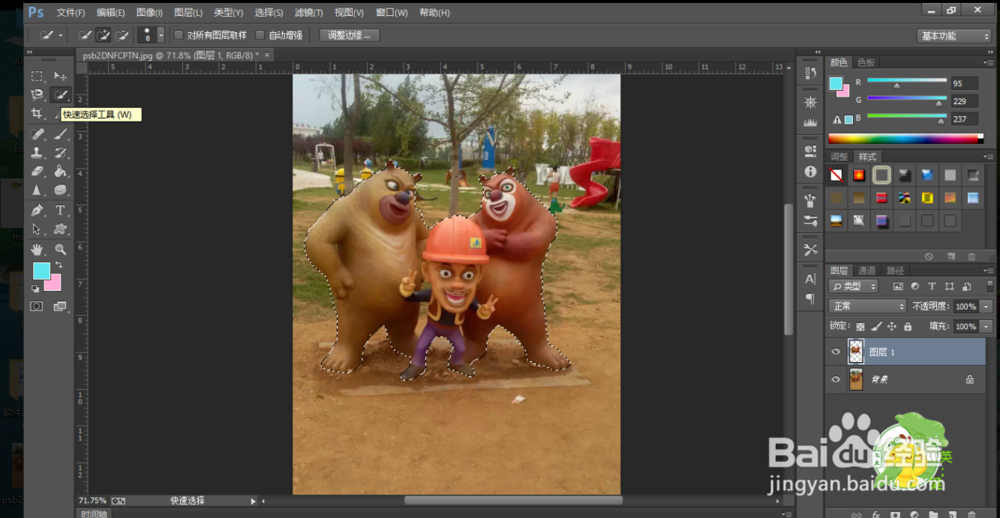
Task: Change the screen mode
Action: pos(61,306)
